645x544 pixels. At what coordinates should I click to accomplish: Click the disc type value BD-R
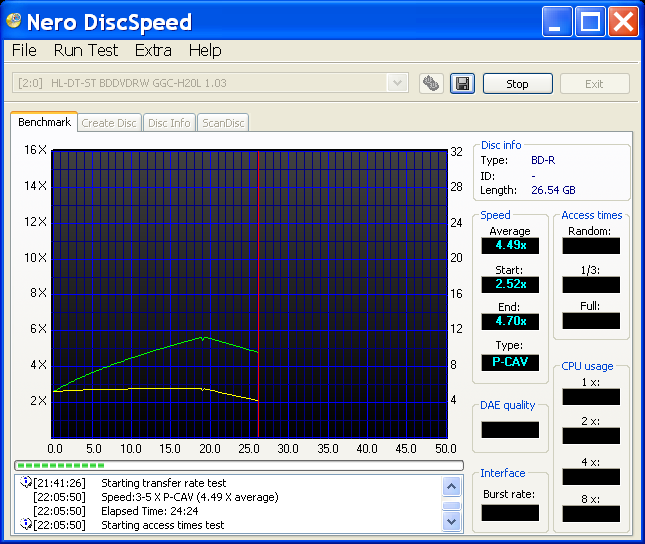pos(543,160)
